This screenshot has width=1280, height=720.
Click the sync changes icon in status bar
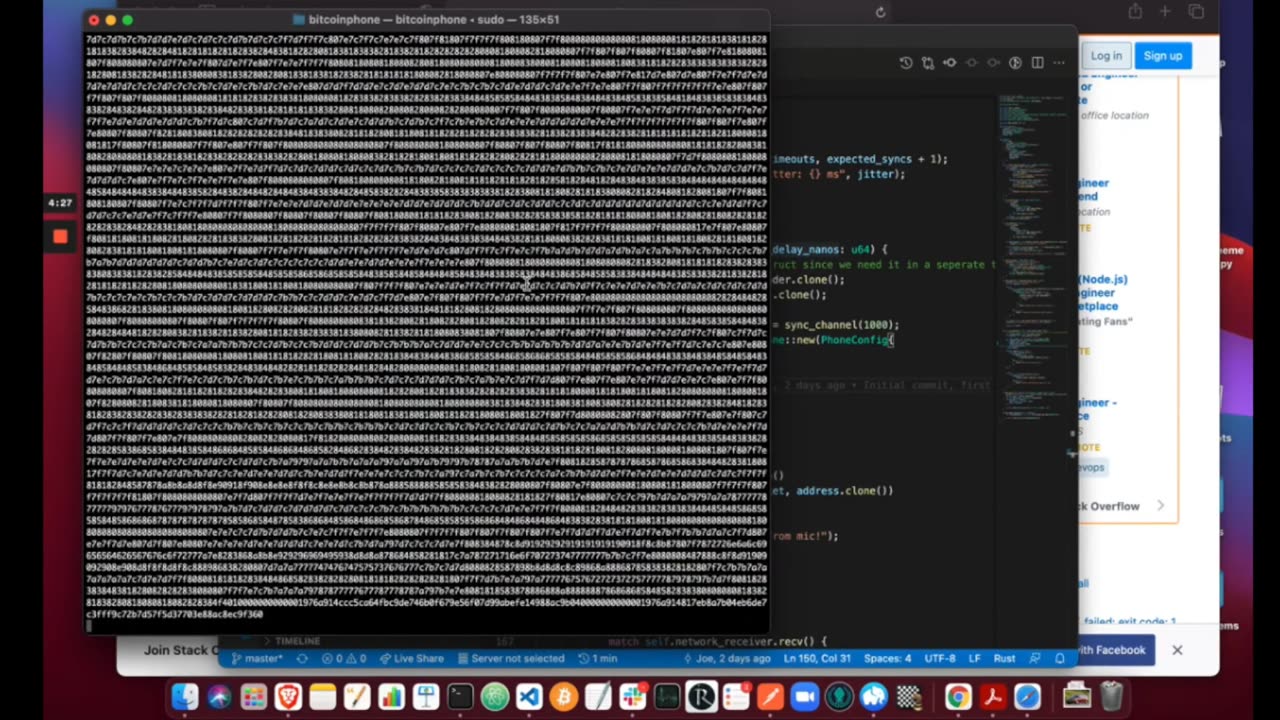click(x=302, y=659)
